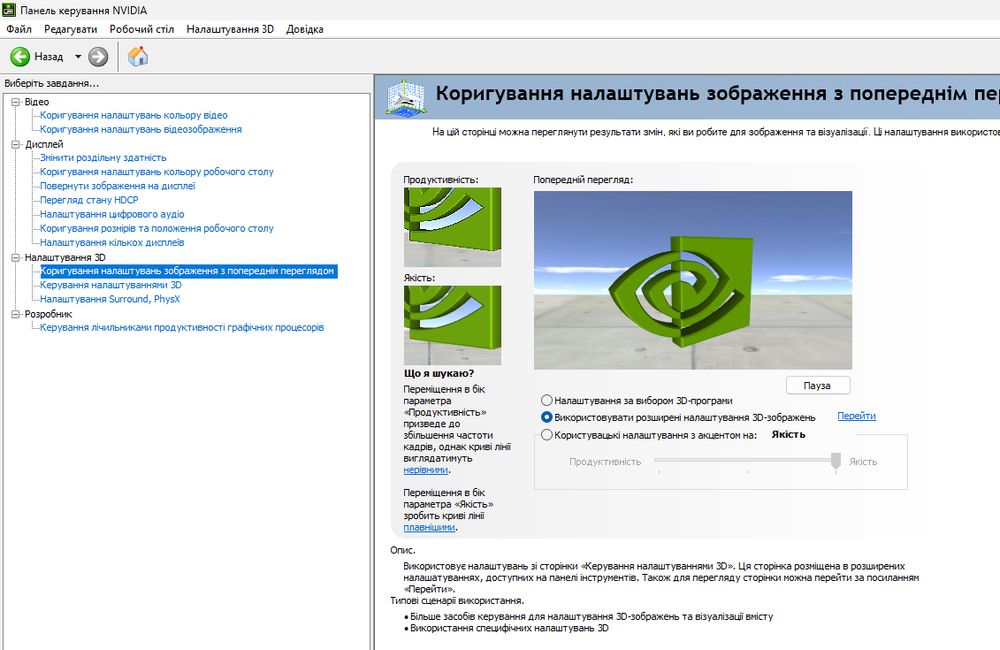The width and height of the screenshot is (1000, 650).
Task: Click the Пауза button
Action: [x=818, y=385]
